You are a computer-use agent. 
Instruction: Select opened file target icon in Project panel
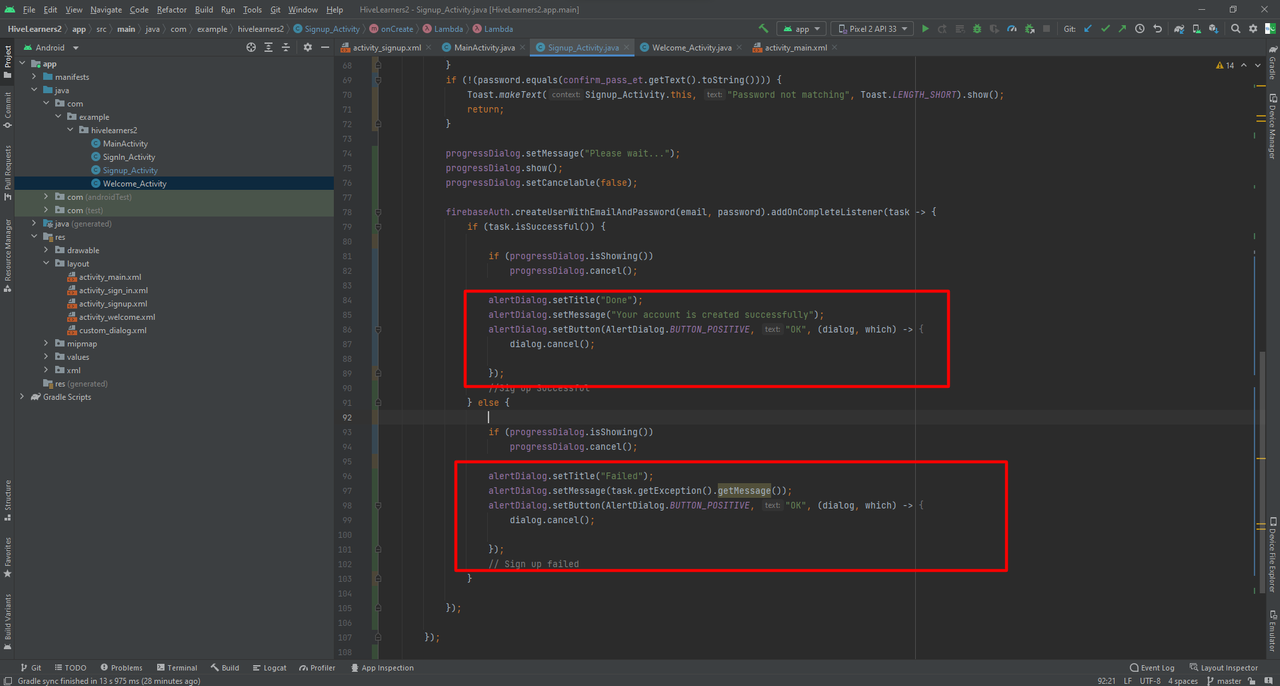(251, 47)
